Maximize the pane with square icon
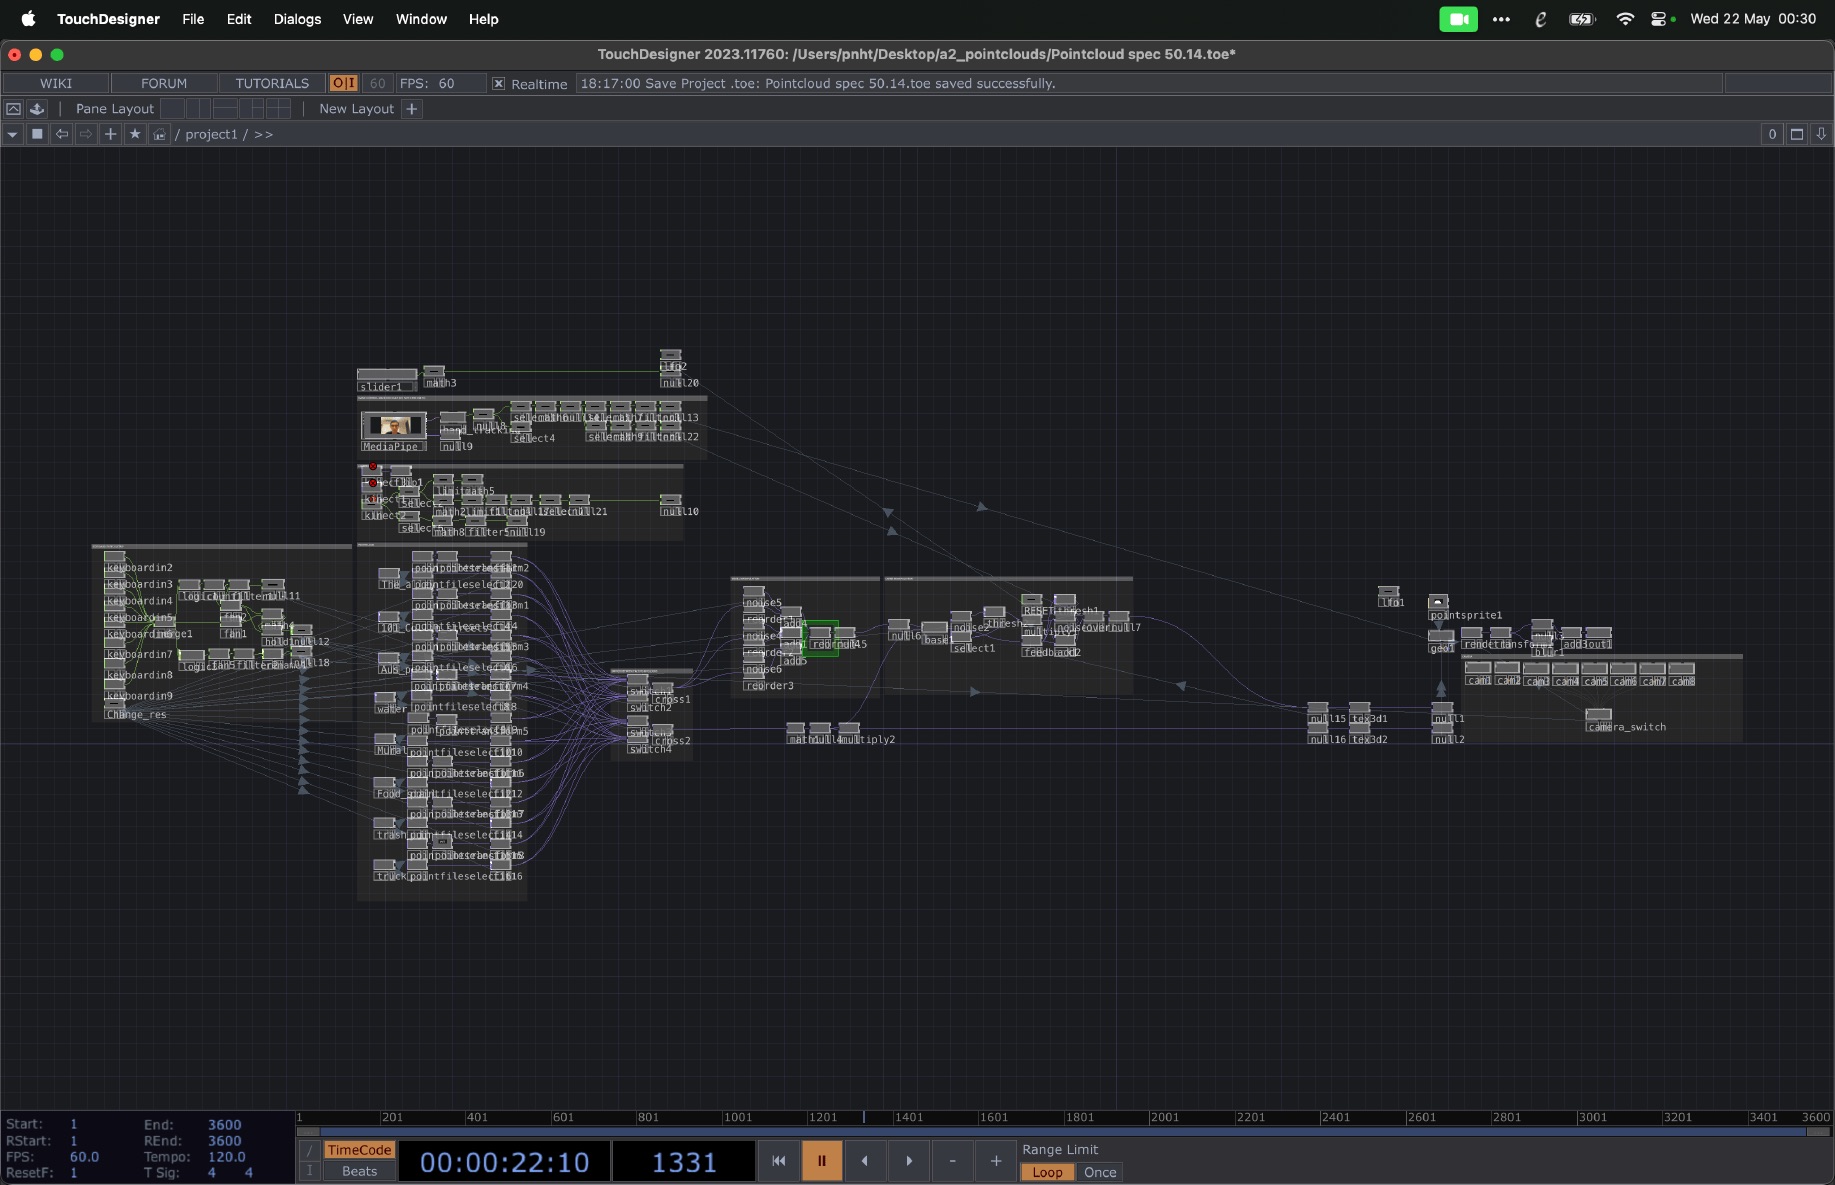Image resolution: width=1835 pixels, height=1185 pixels. coord(1797,134)
